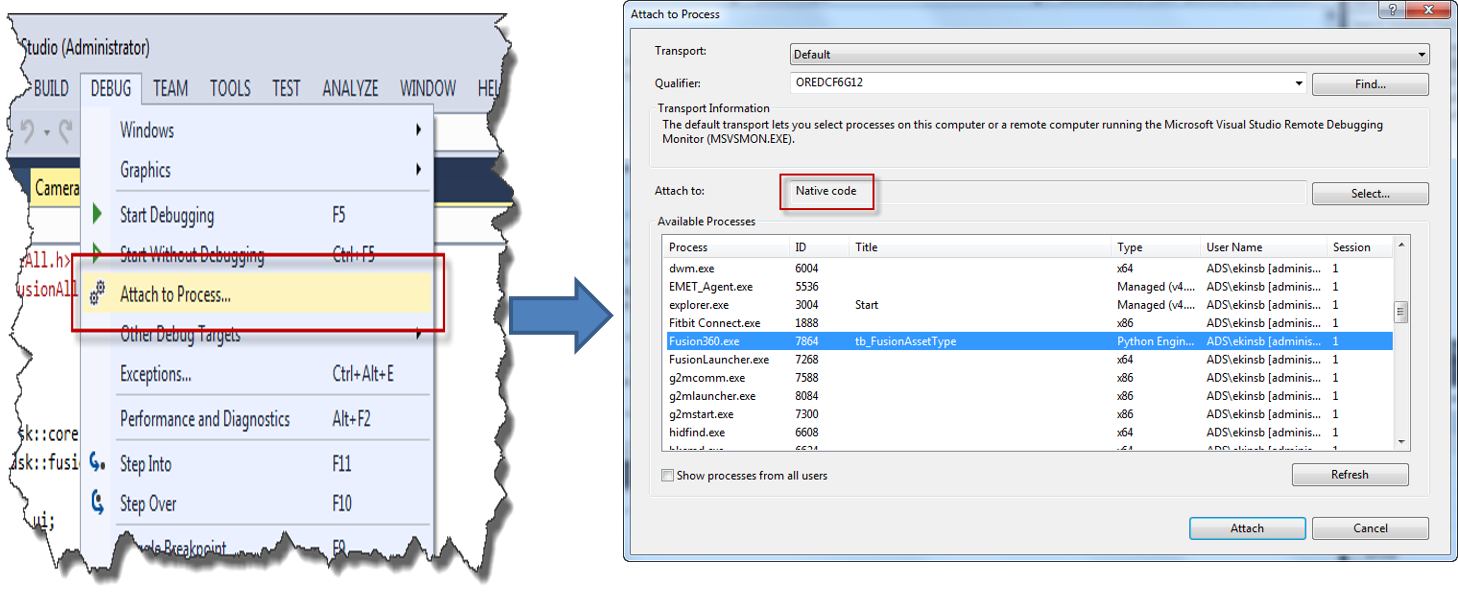
Task: Open the TEAM menu
Action: tap(170, 89)
